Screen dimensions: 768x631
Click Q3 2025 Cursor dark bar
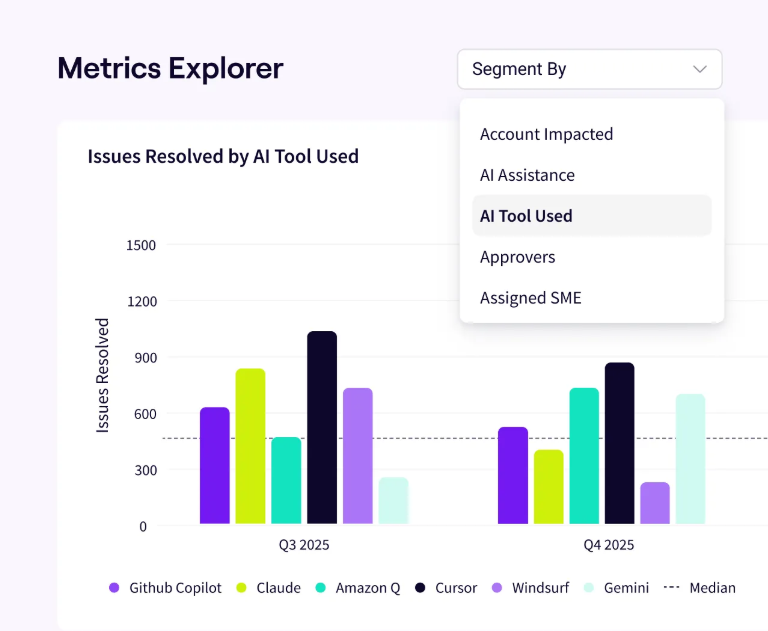point(322,427)
